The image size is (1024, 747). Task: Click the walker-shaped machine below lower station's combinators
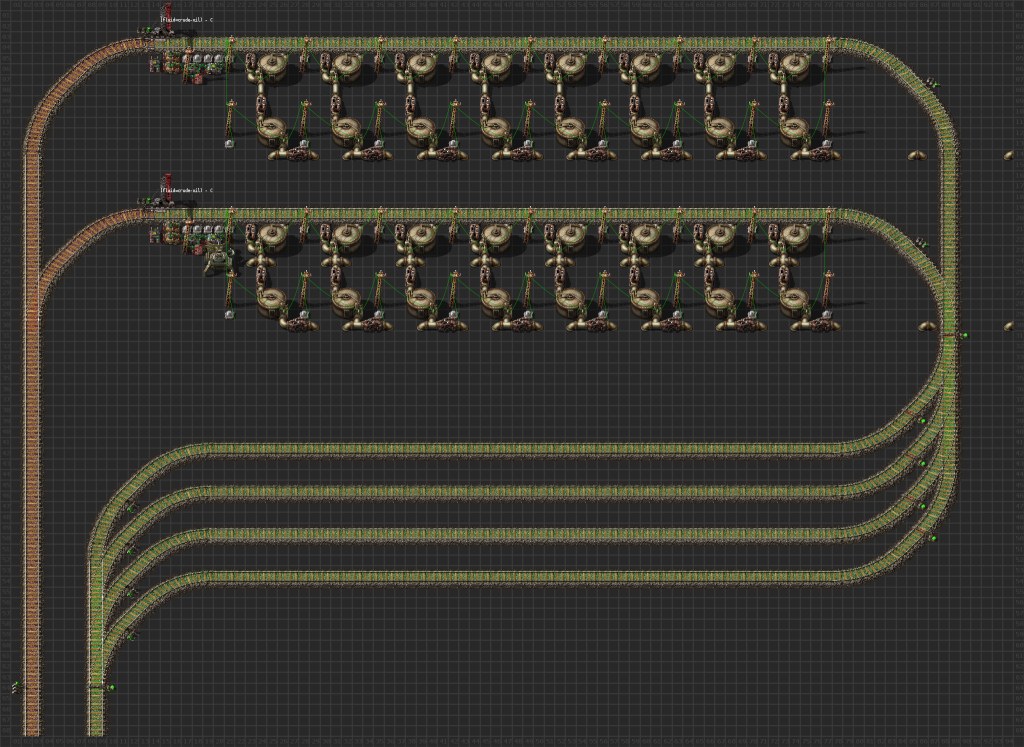tap(219, 259)
